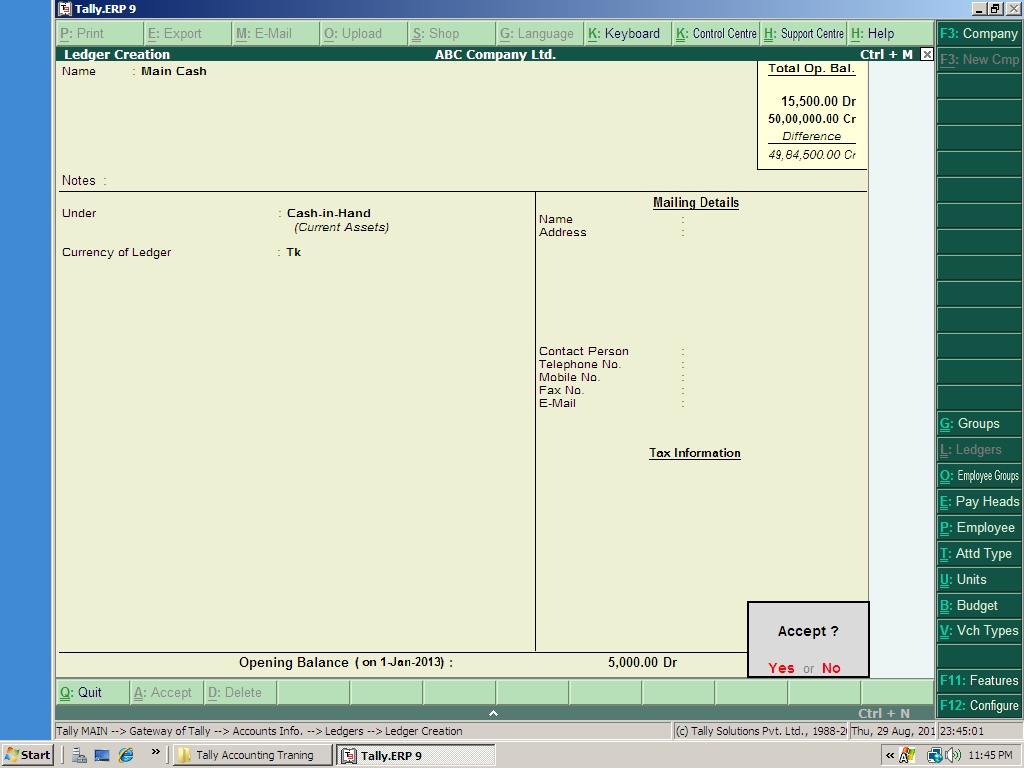The height and width of the screenshot is (768, 1024).
Task: Click the volume speaker icon in system tray
Action: [951, 755]
